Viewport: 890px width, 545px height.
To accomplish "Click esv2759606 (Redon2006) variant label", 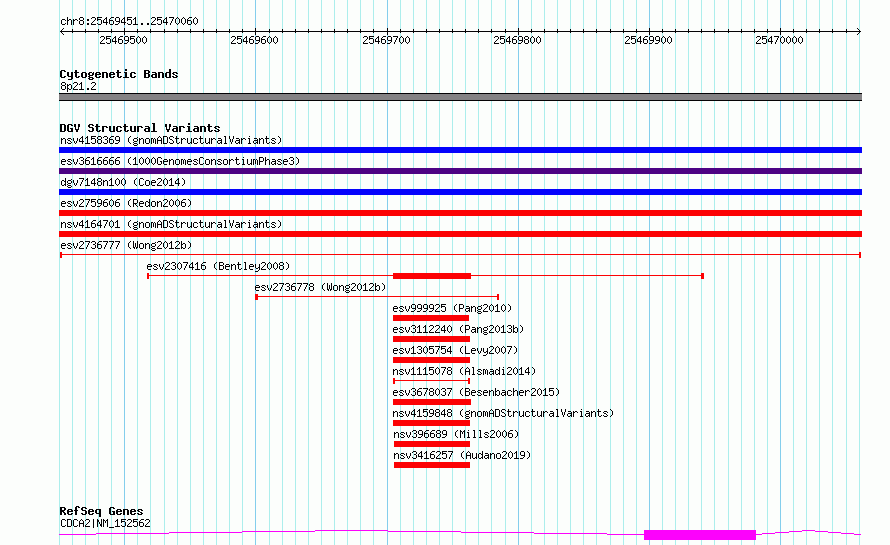I will point(126,203).
